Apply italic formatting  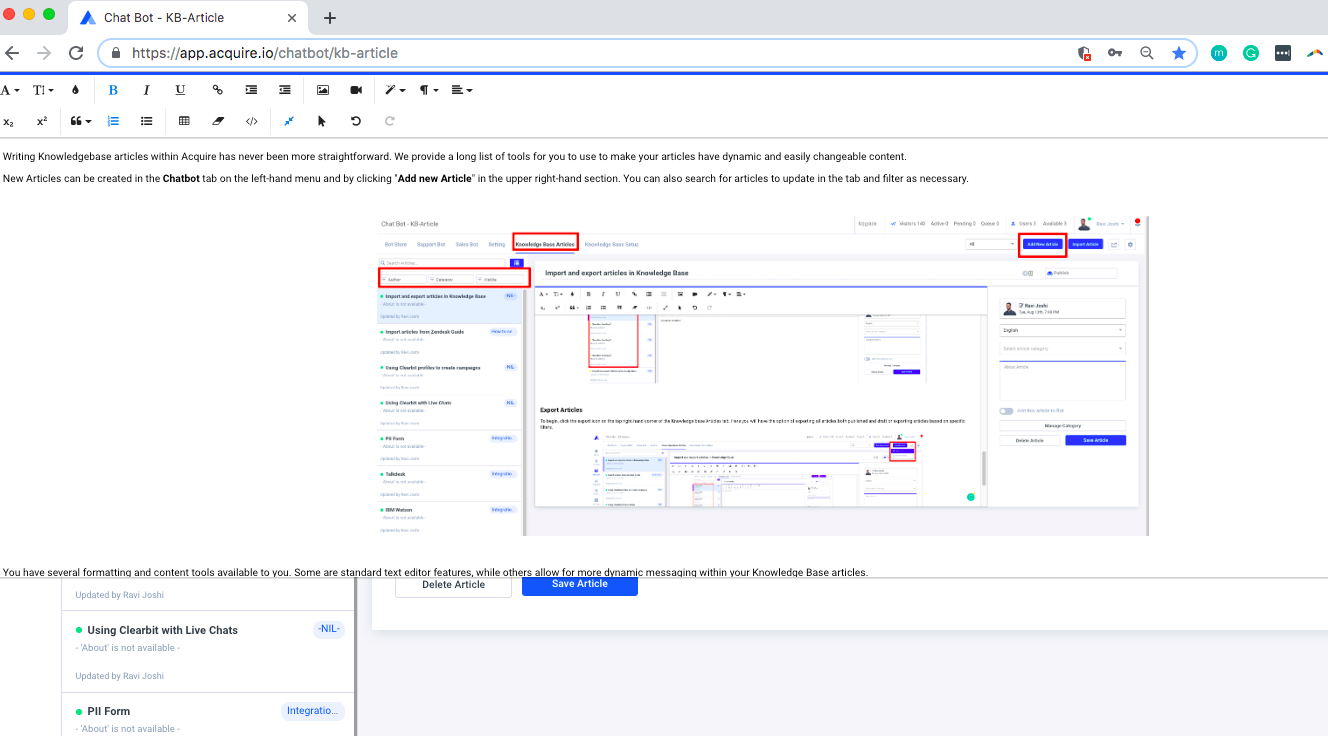[x=146, y=90]
